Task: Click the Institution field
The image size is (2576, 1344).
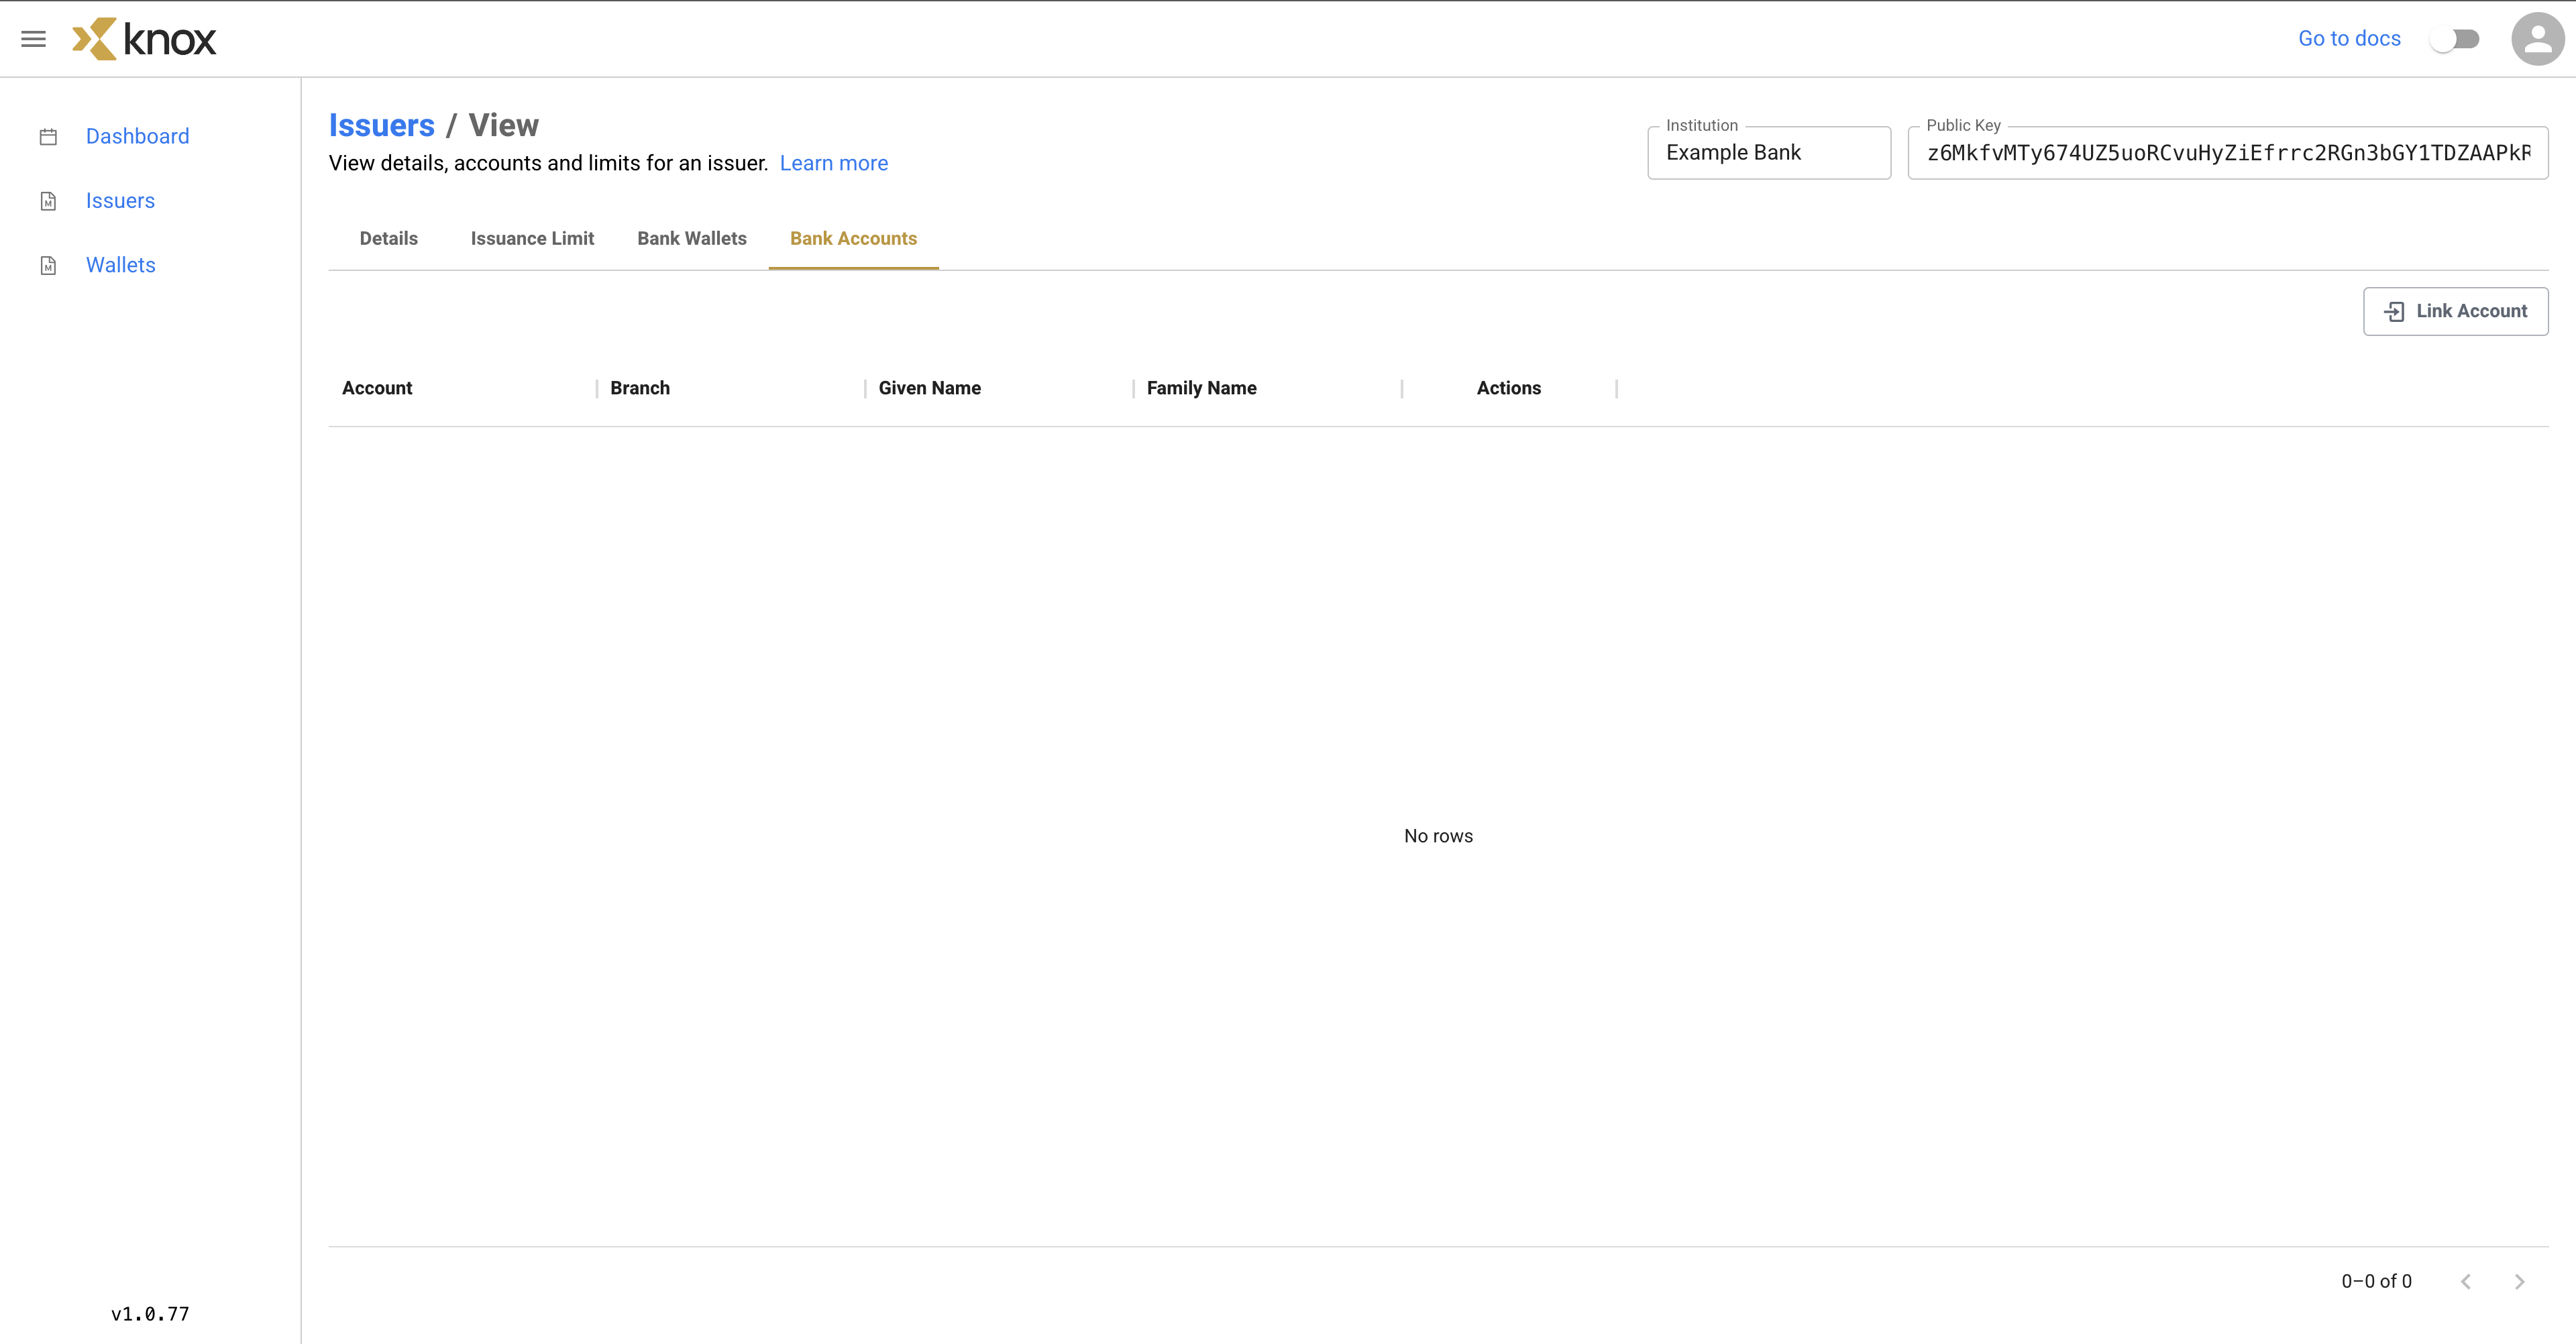Action: pos(1768,153)
